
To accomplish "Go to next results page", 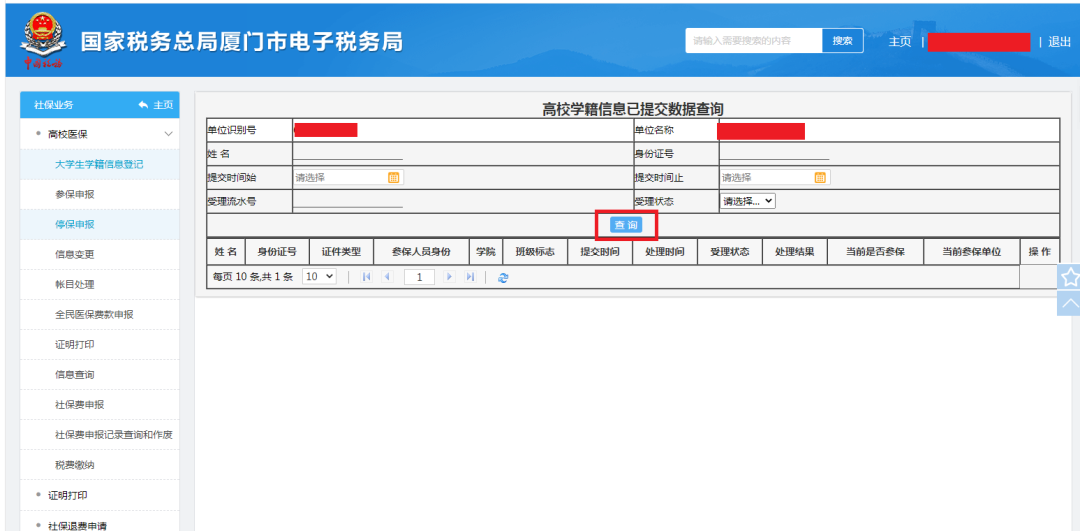I will (x=450, y=277).
